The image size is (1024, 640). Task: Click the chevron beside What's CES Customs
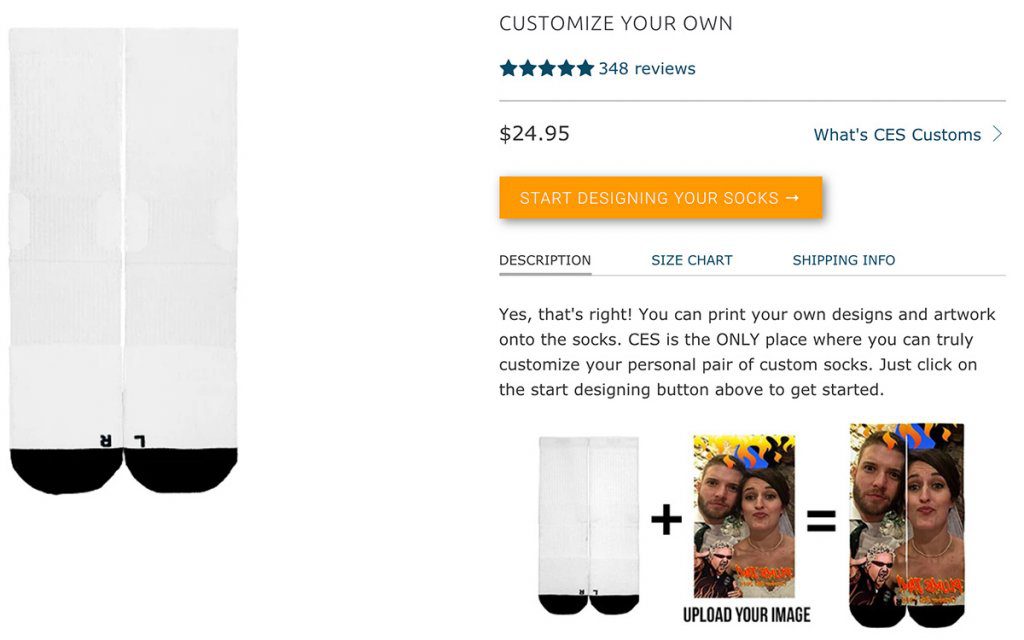click(997, 134)
